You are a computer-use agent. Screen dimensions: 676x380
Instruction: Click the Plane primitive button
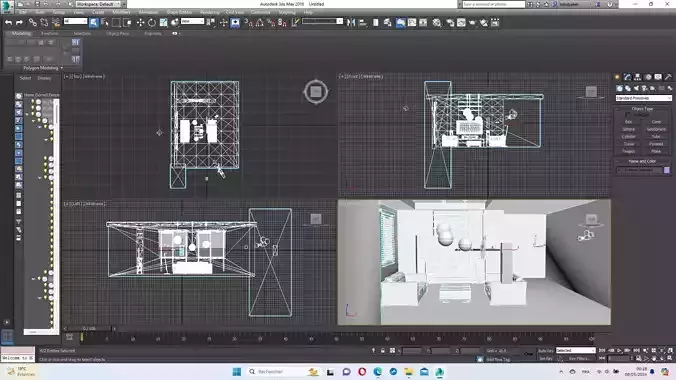[x=656, y=151]
